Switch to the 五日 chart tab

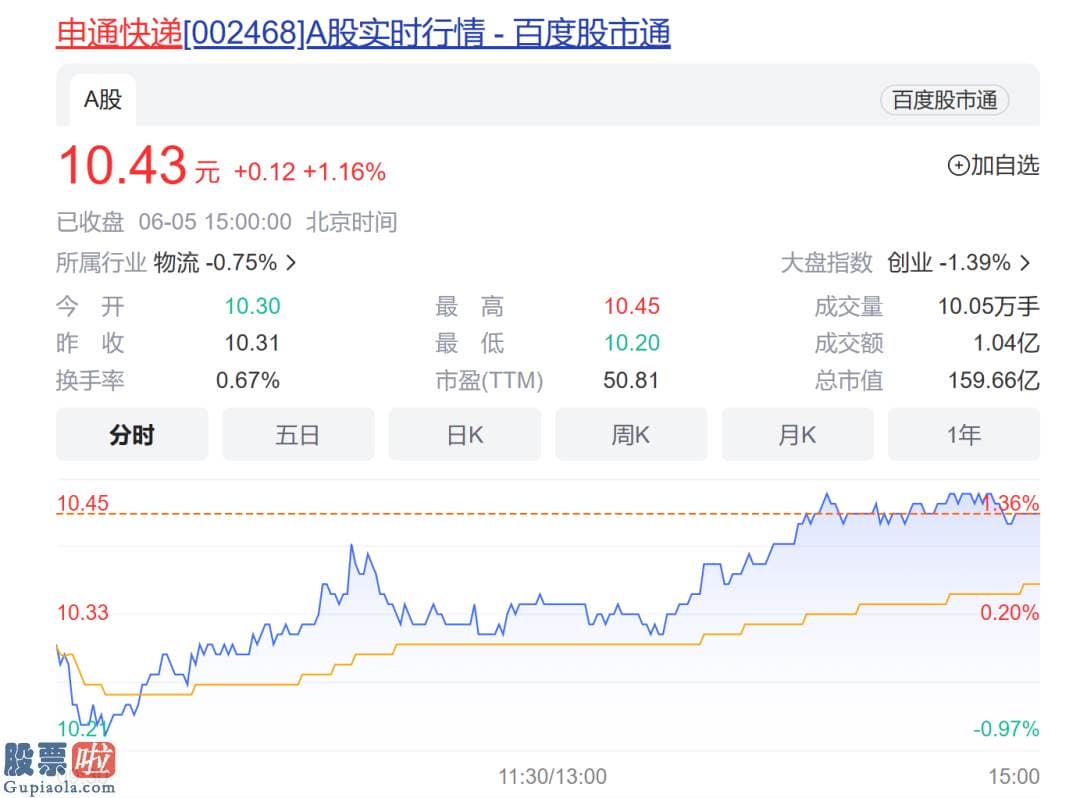[298, 434]
